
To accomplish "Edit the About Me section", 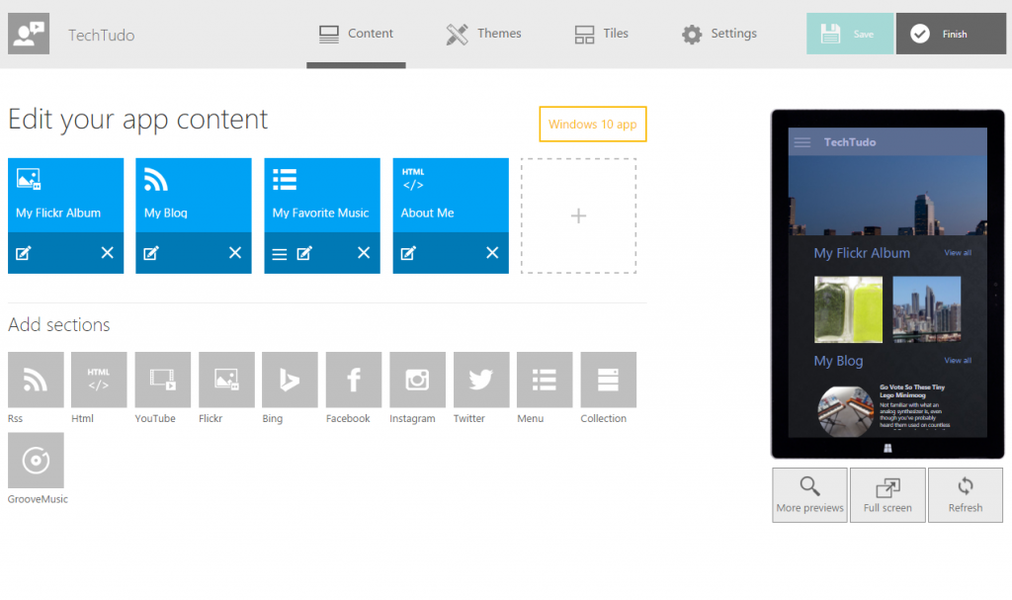I will pos(408,253).
